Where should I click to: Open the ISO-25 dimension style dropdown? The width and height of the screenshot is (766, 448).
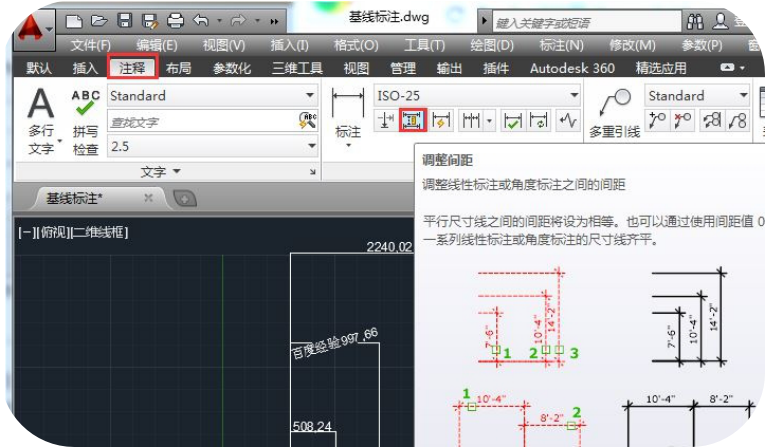[476, 96]
